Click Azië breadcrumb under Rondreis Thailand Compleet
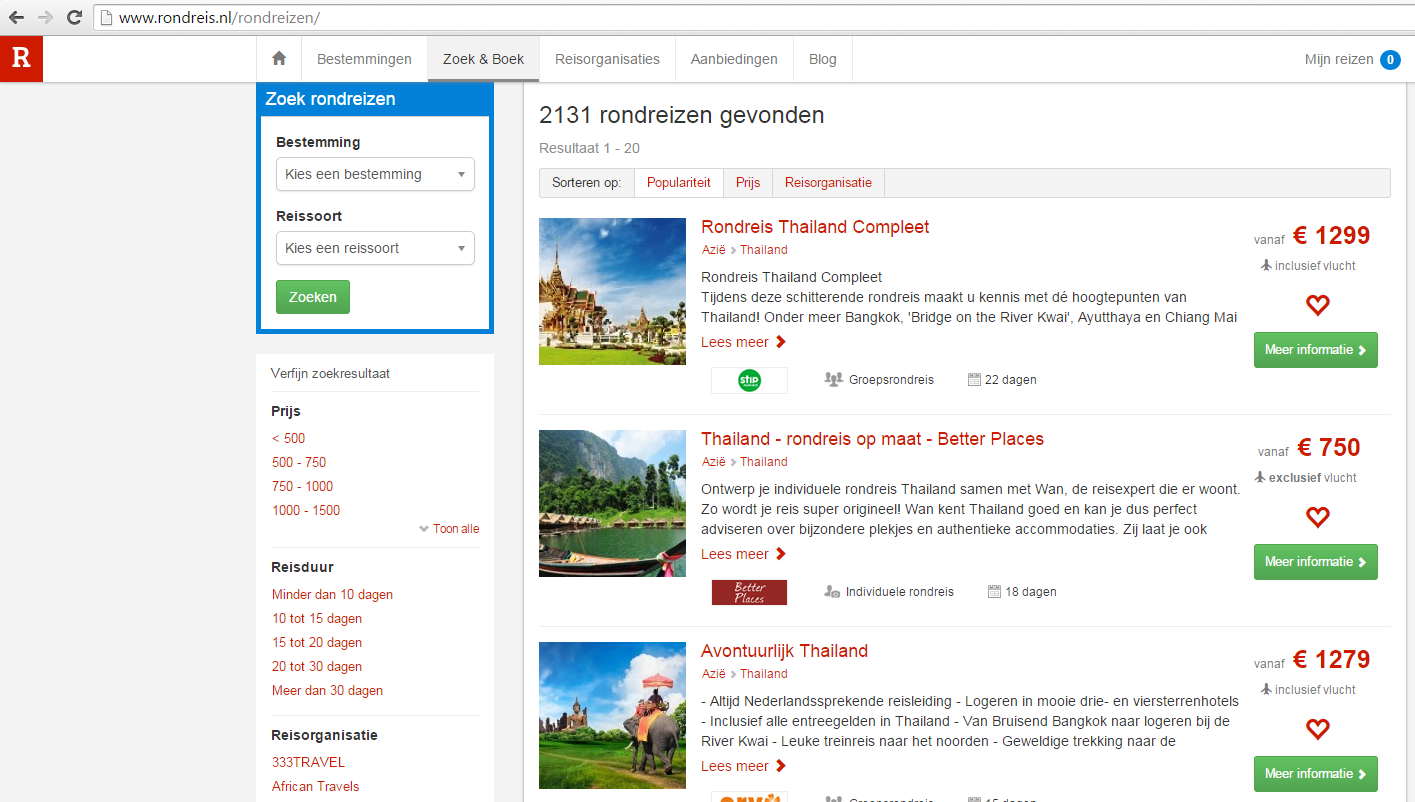 pyautogui.click(x=713, y=250)
